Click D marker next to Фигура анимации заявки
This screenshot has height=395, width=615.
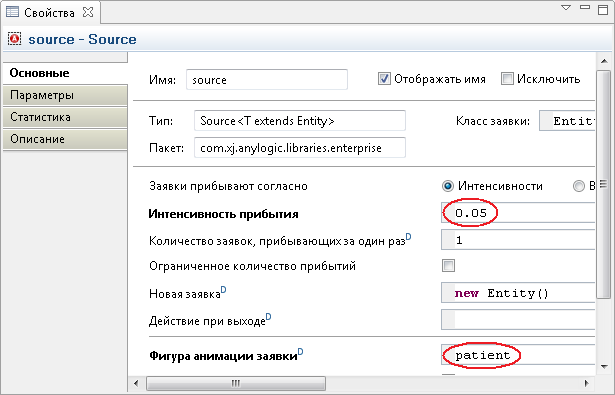point(300,351)
